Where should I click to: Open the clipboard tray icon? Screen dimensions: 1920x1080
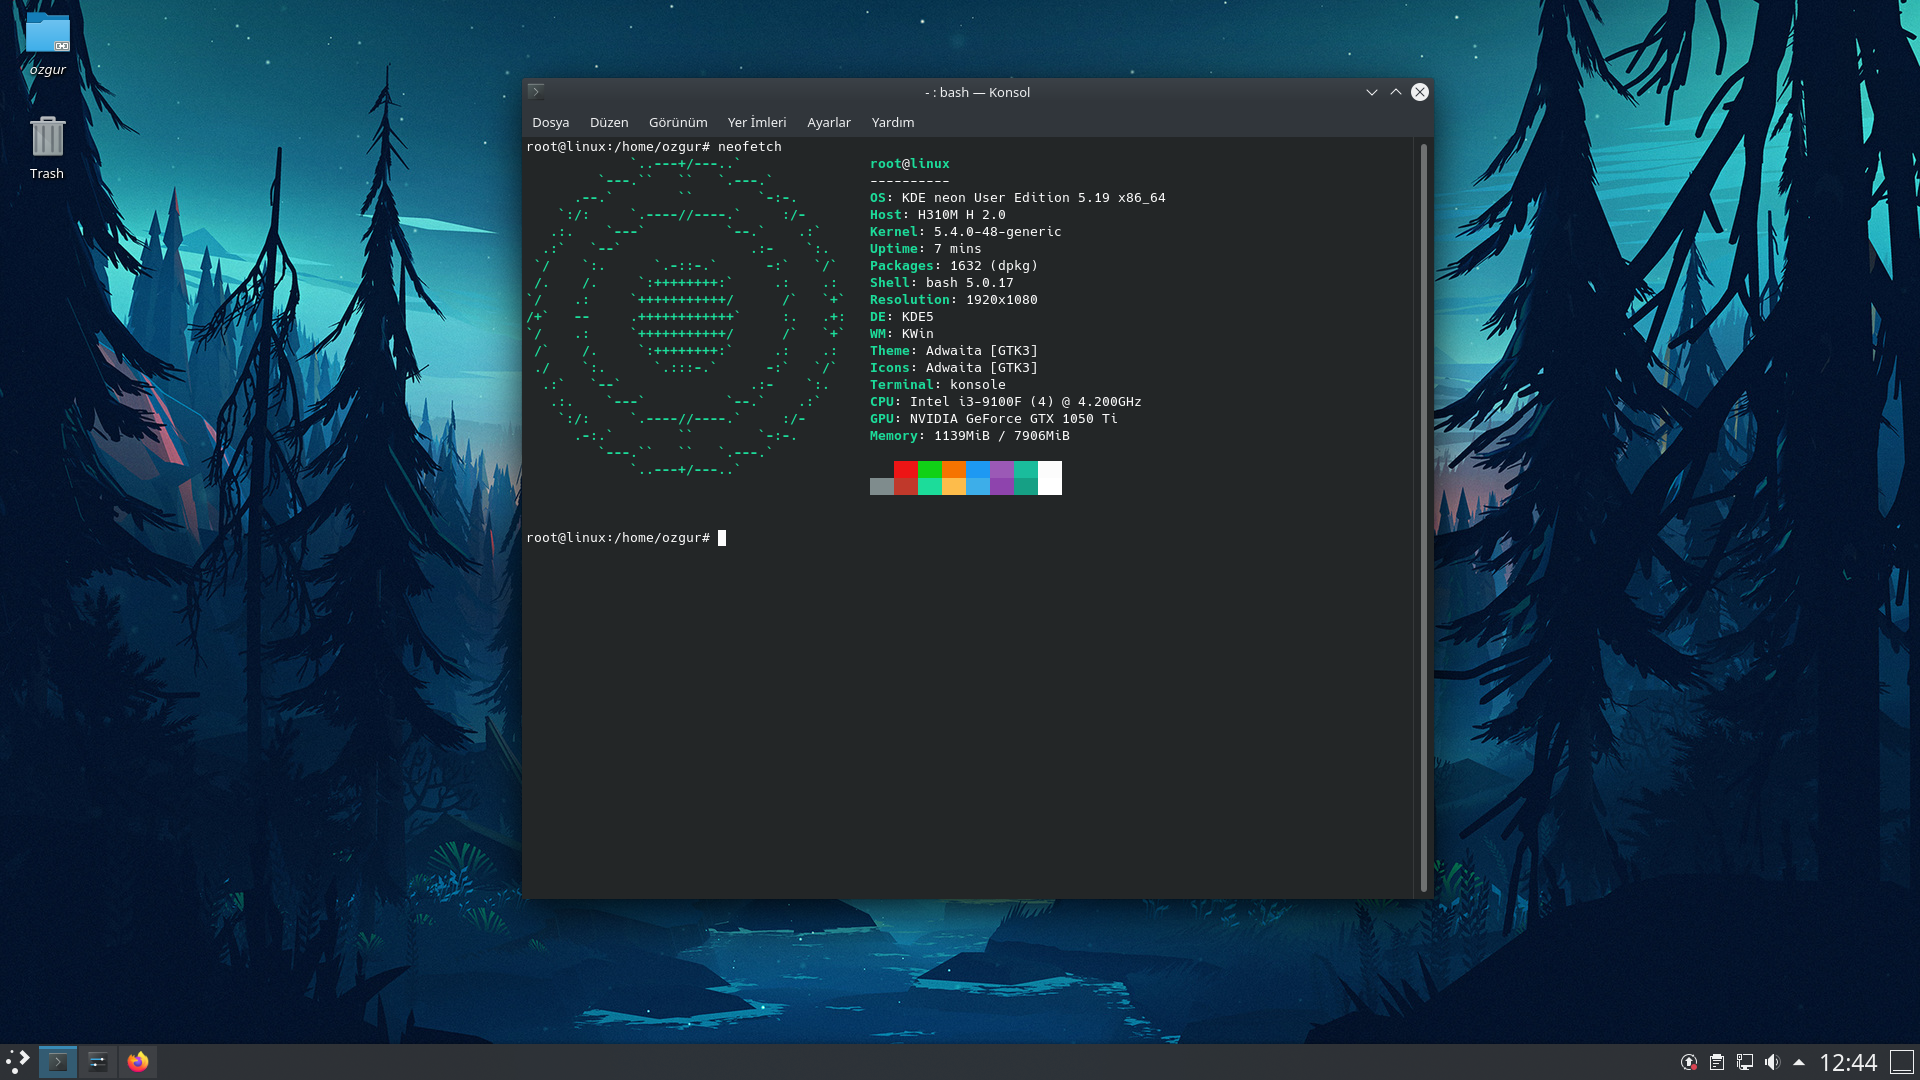[x=1717, y=1062]
